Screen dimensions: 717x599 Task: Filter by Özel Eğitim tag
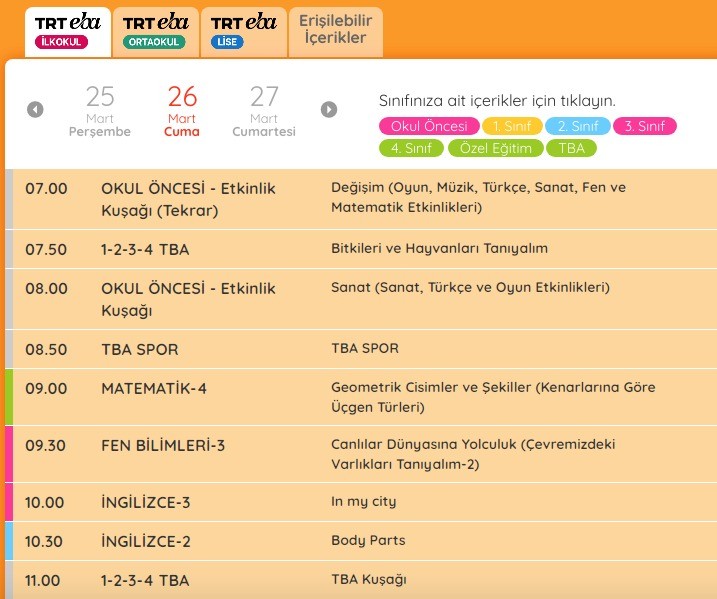[496, 148]
